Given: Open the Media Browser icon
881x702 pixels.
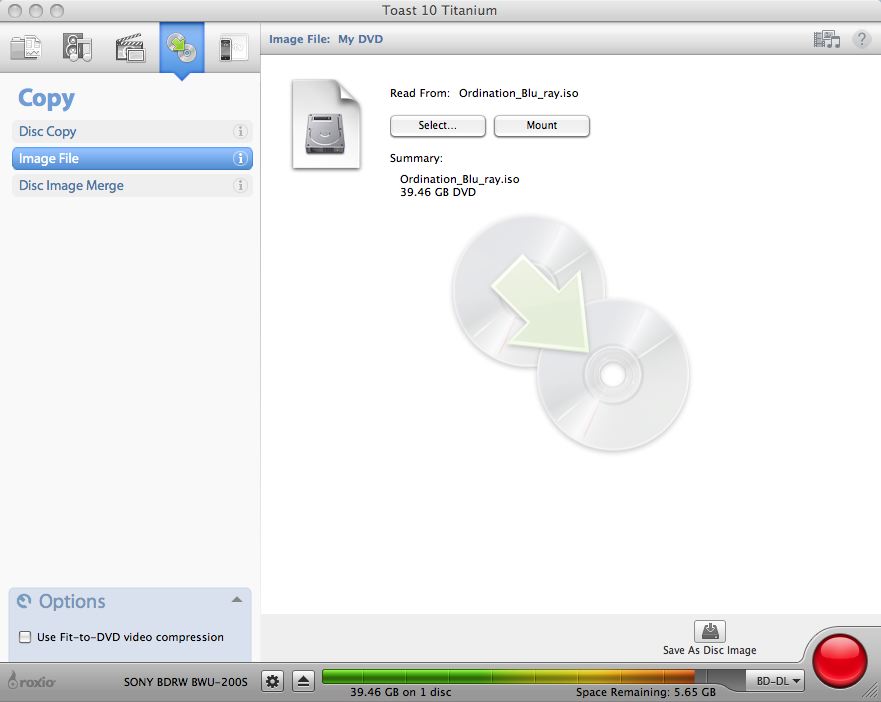Looking at the screenshot, I should click(x=826, y=40).
